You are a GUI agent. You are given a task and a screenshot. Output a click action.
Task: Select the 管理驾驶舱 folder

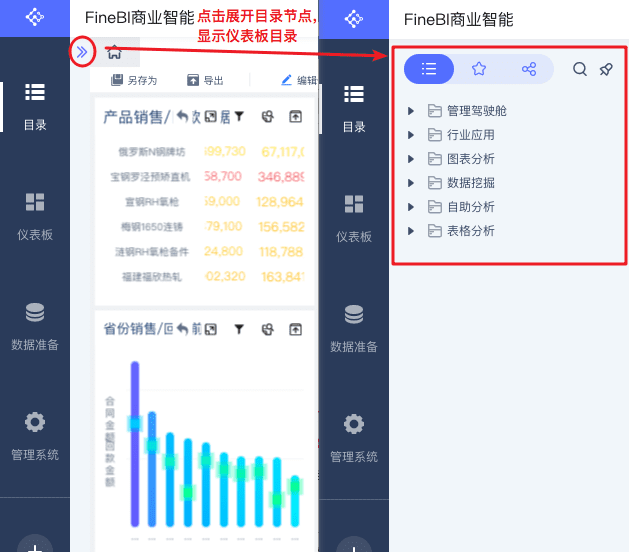tap(467, 111)
